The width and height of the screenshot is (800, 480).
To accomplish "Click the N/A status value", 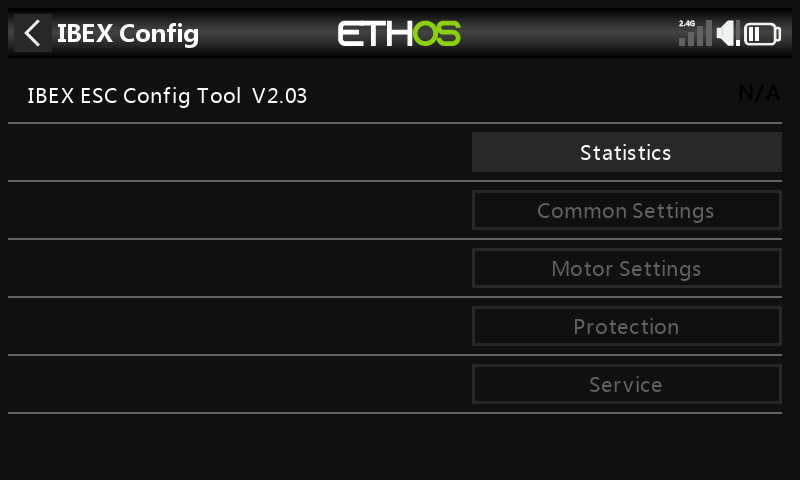I will pyautogui.click(x=758, y=94).
